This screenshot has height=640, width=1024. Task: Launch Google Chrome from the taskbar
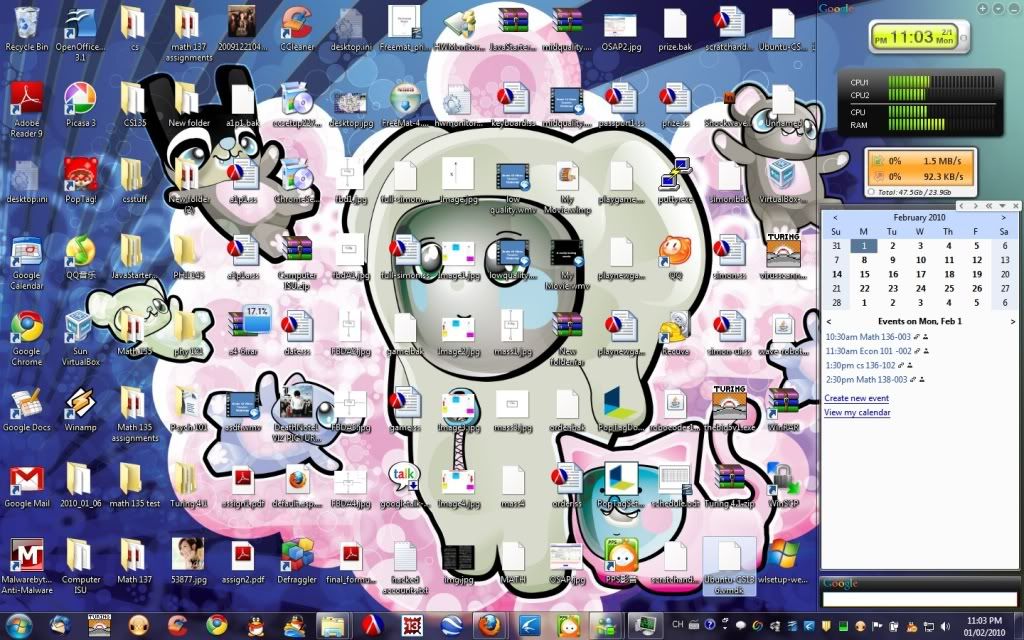(217, 625)
